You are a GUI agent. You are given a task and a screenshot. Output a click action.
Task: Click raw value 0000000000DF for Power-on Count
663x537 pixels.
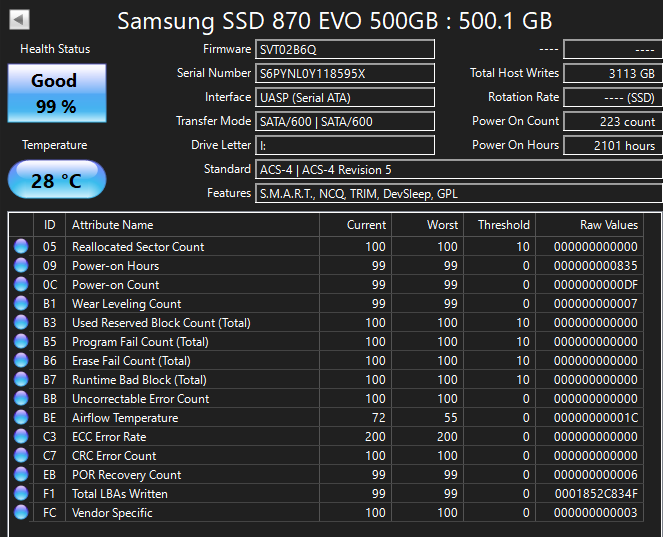(x=595, y=285)
